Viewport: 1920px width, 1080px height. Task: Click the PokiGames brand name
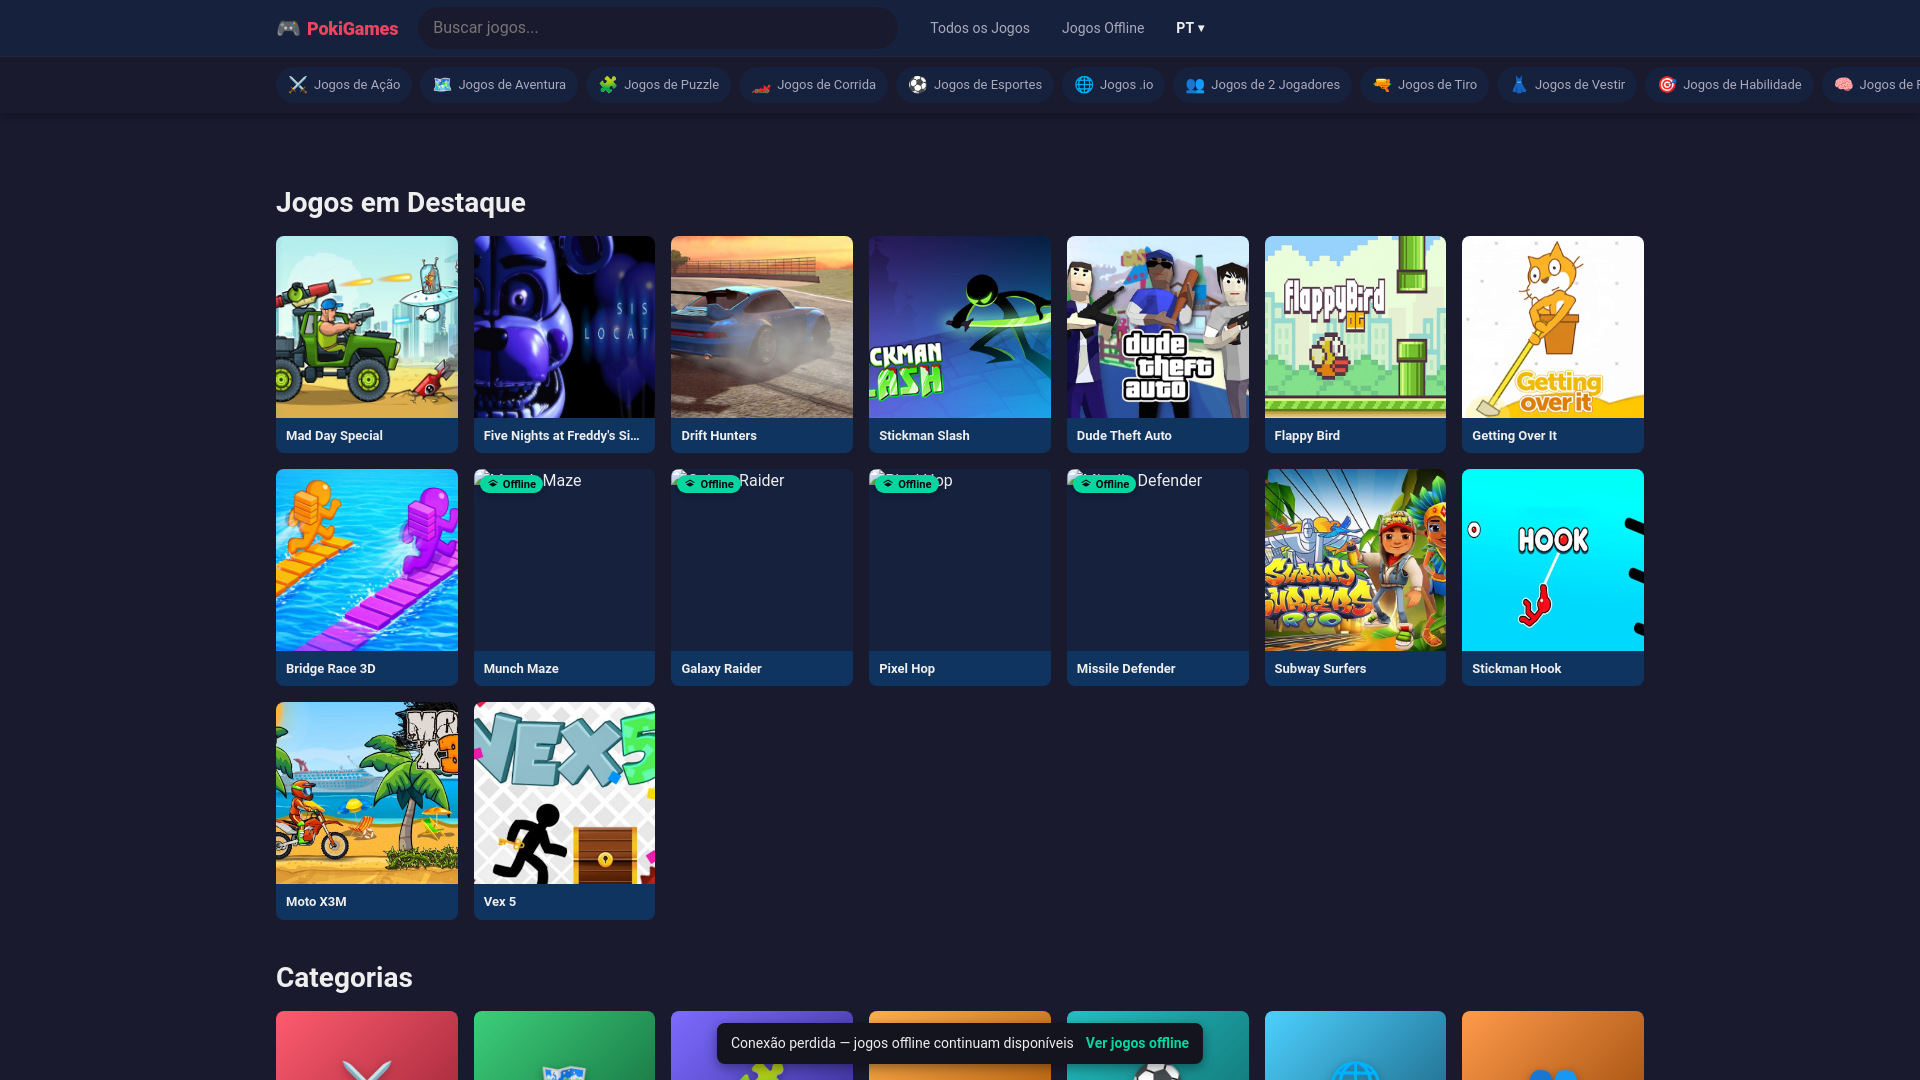click(x=352, y=29)
